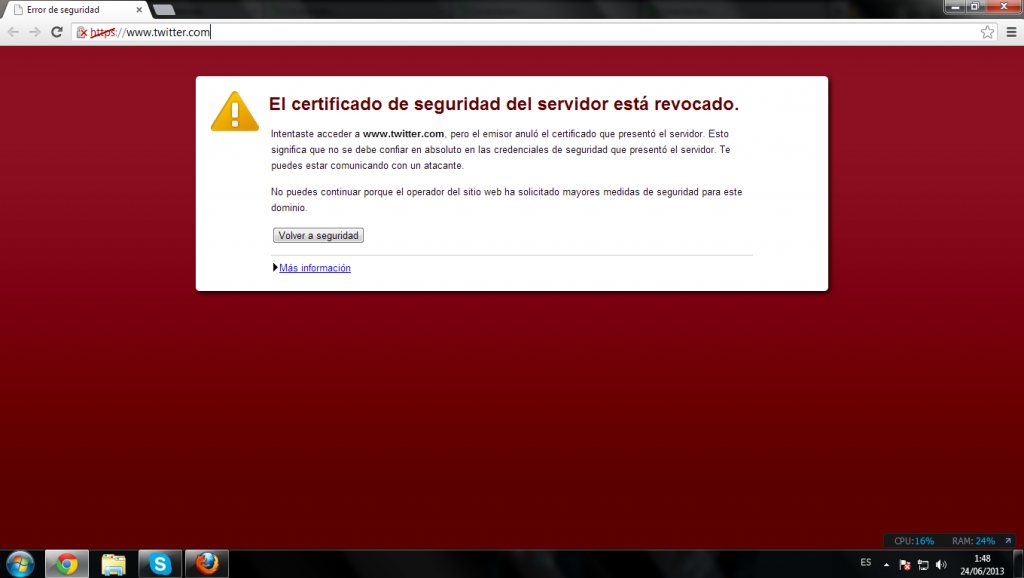The image size is (1024, 578).
Task: Click the network connection tray icon
Action: pyautogui.click(x=923, y=564)
